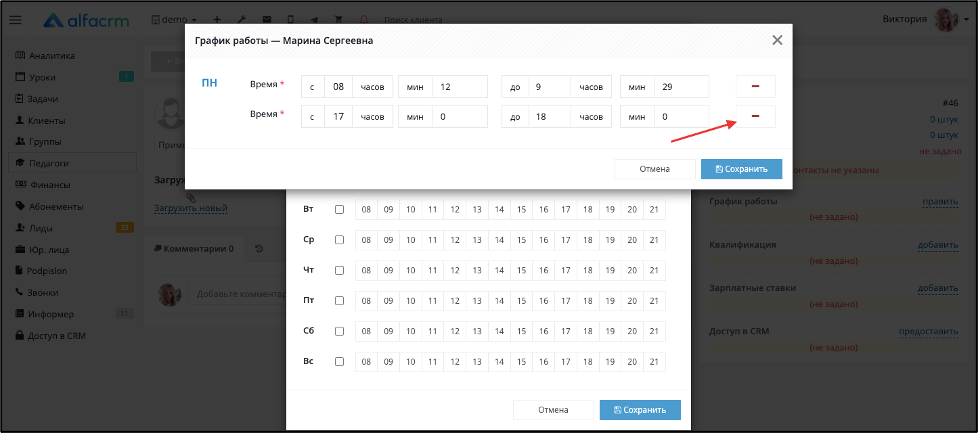
Task: Remove the 08–9 time row with minus button
Action: tap(755, 87)
